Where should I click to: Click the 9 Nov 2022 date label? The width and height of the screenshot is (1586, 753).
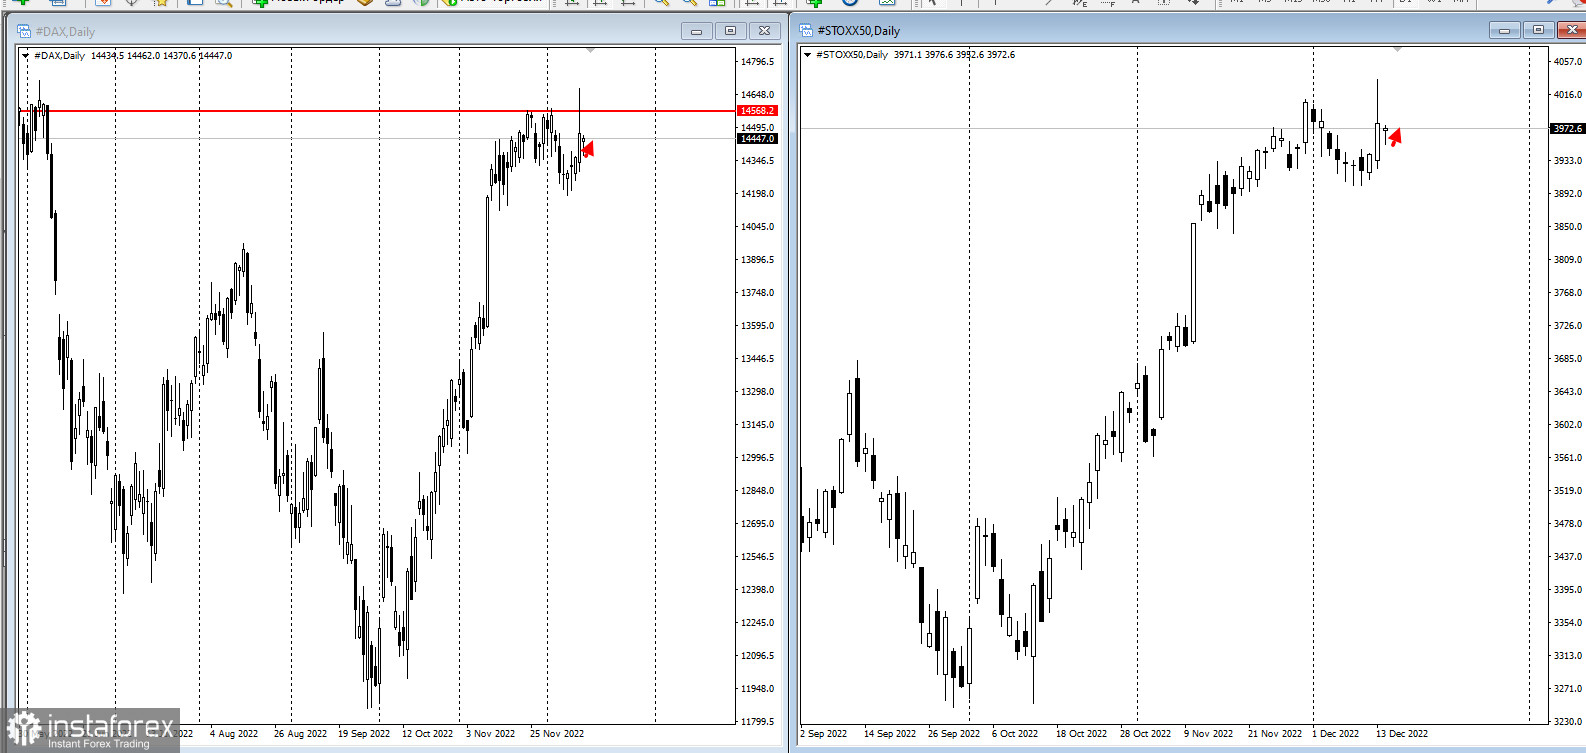click(x=1208, y=734)
